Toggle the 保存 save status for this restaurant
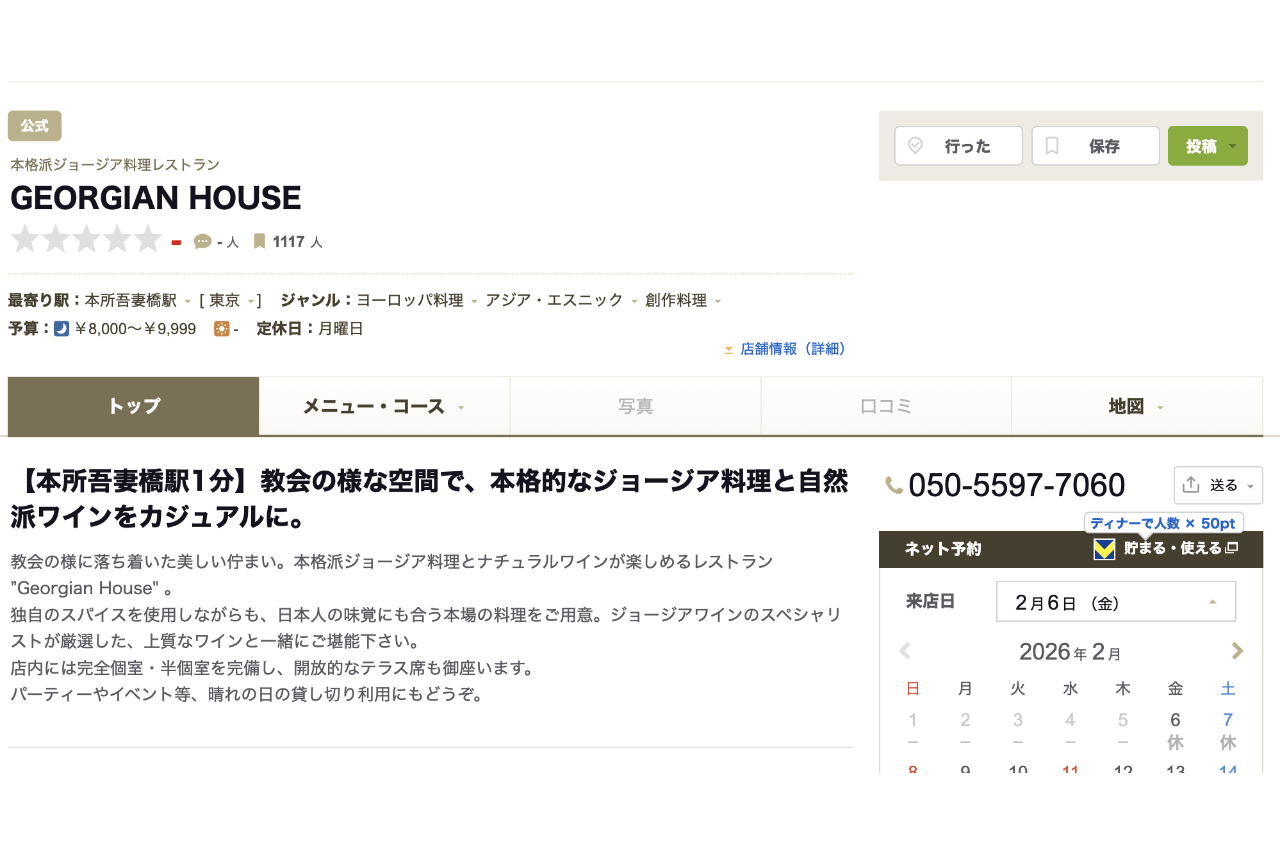Viewport: 1280px width, 854px height. (x=1095, y=145)
